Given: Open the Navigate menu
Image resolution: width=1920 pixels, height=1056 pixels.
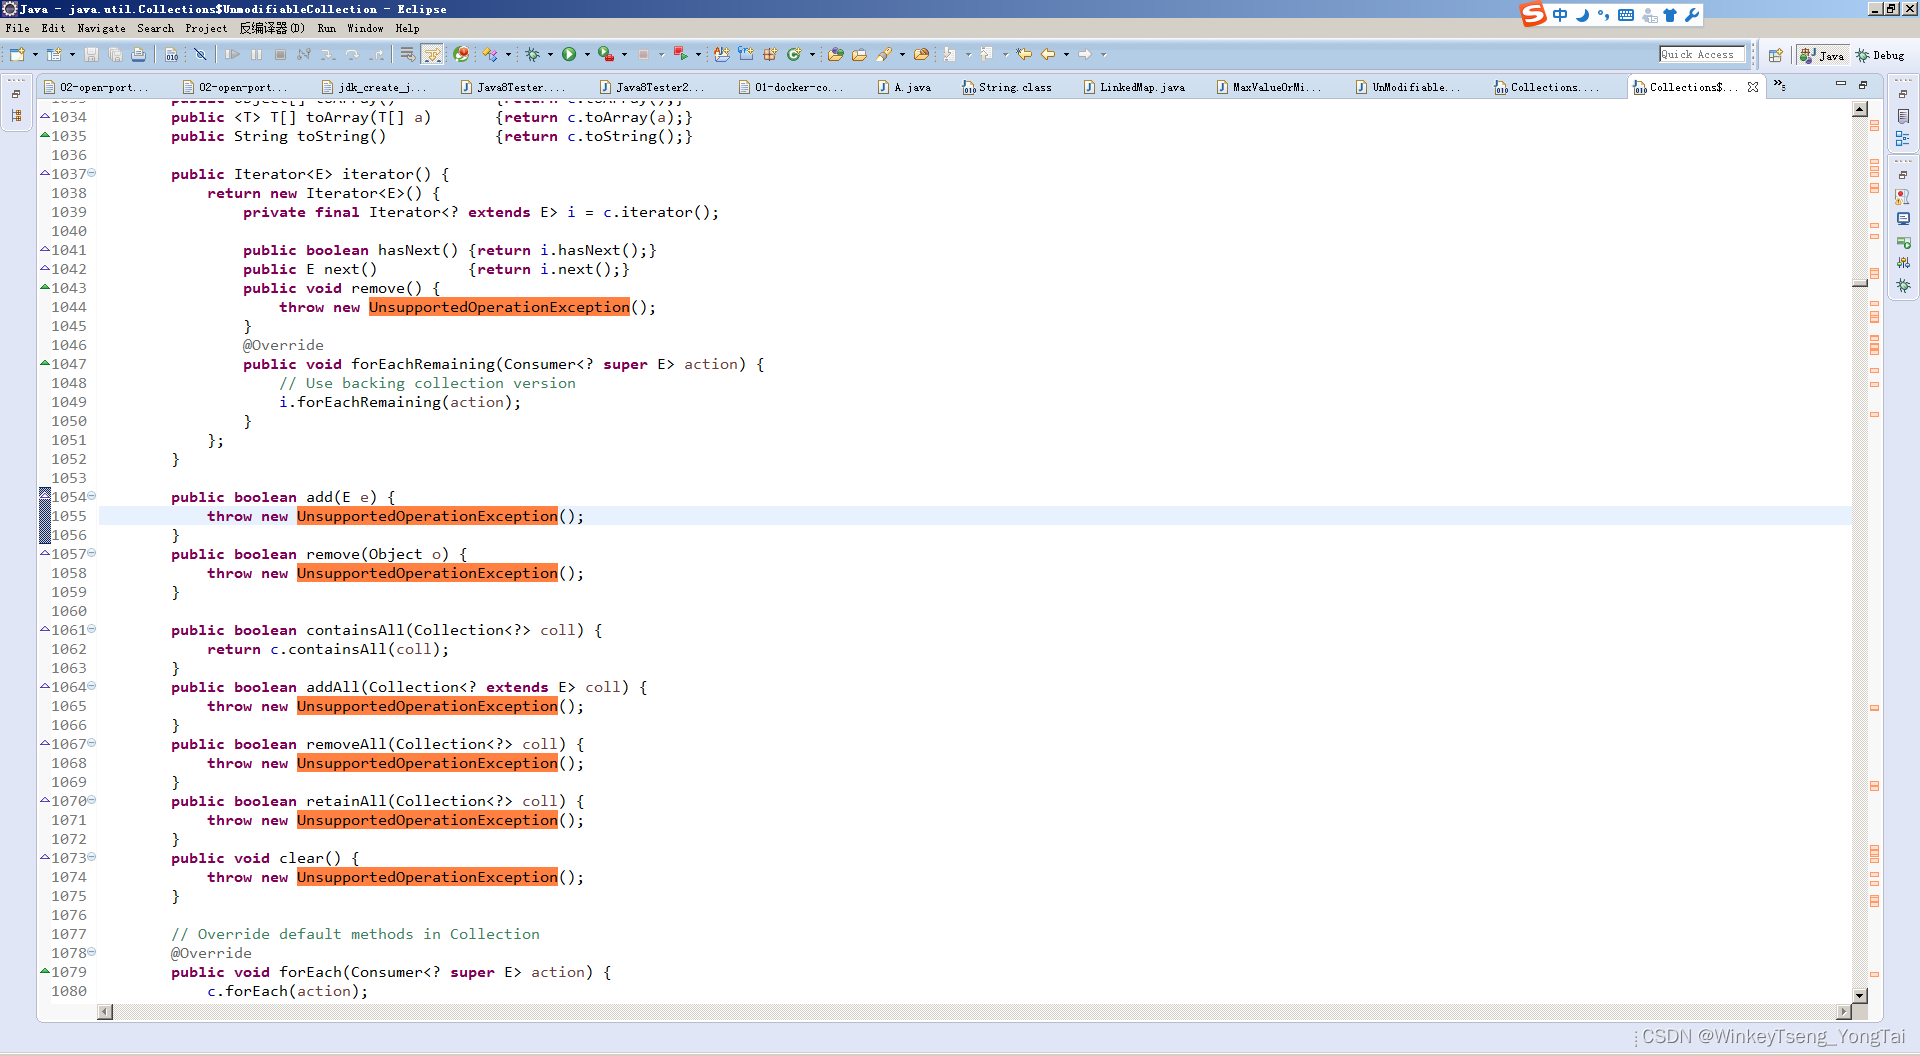Looking at the screenshot, I should pyautogui.click(x=101, y=28).
